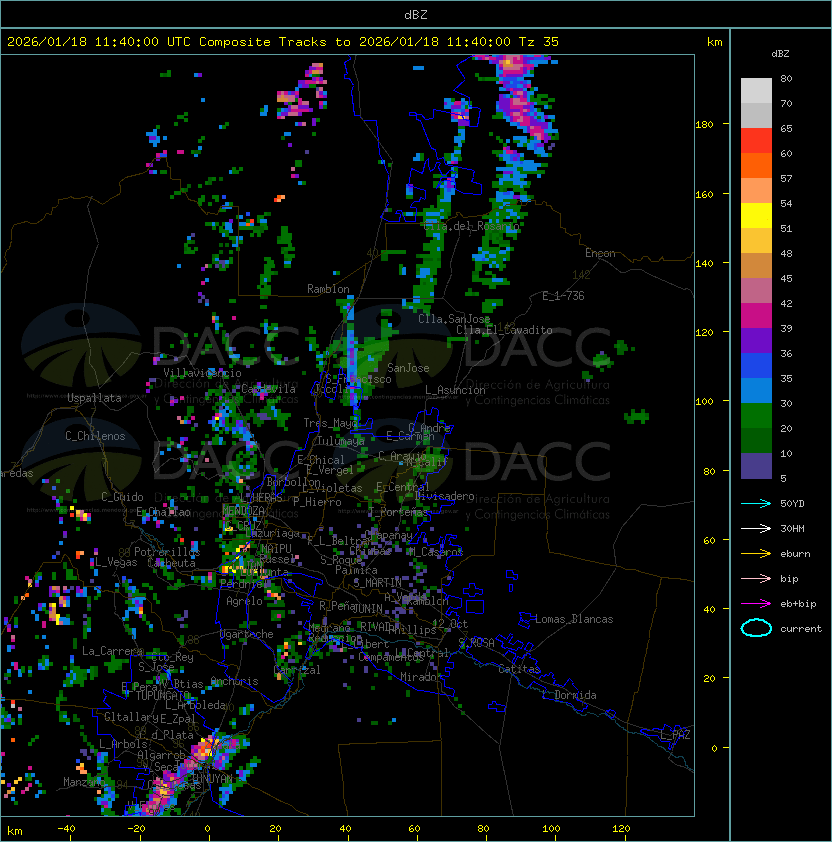Click the white 30HM arrow in legend

coord(756,528)
